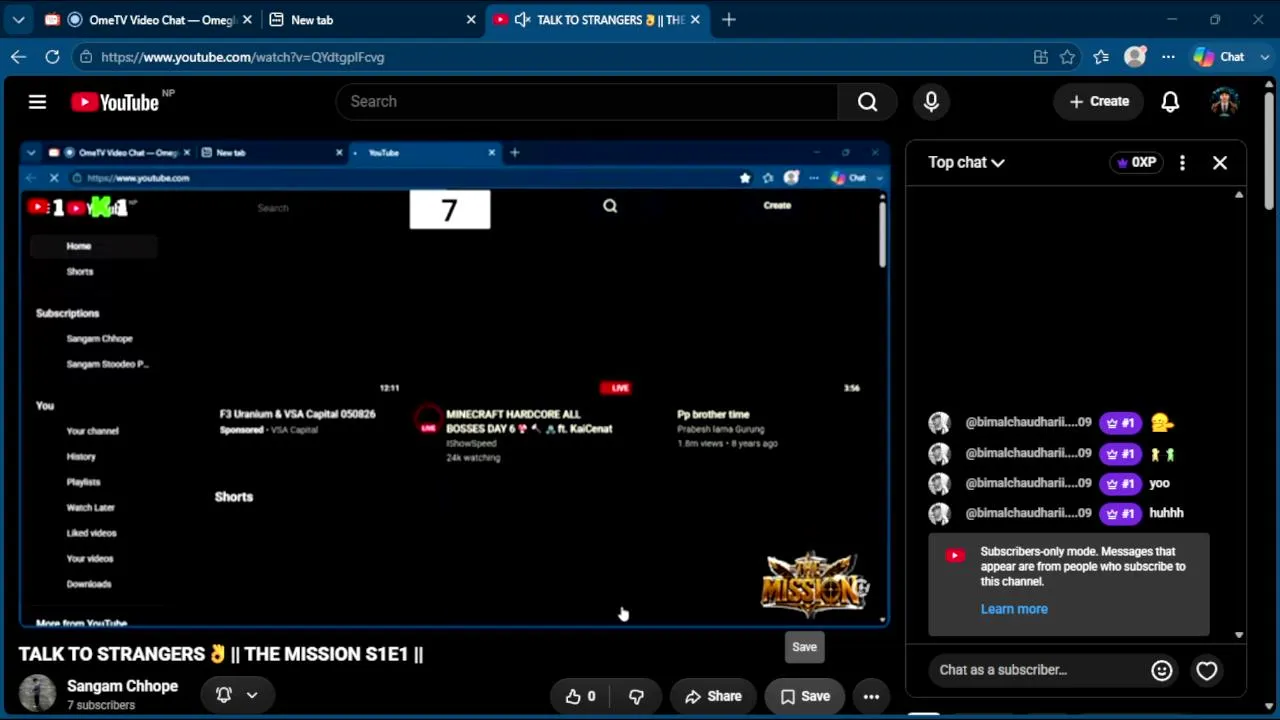
Task: Reload the current page
Action: tap(52, 57)
